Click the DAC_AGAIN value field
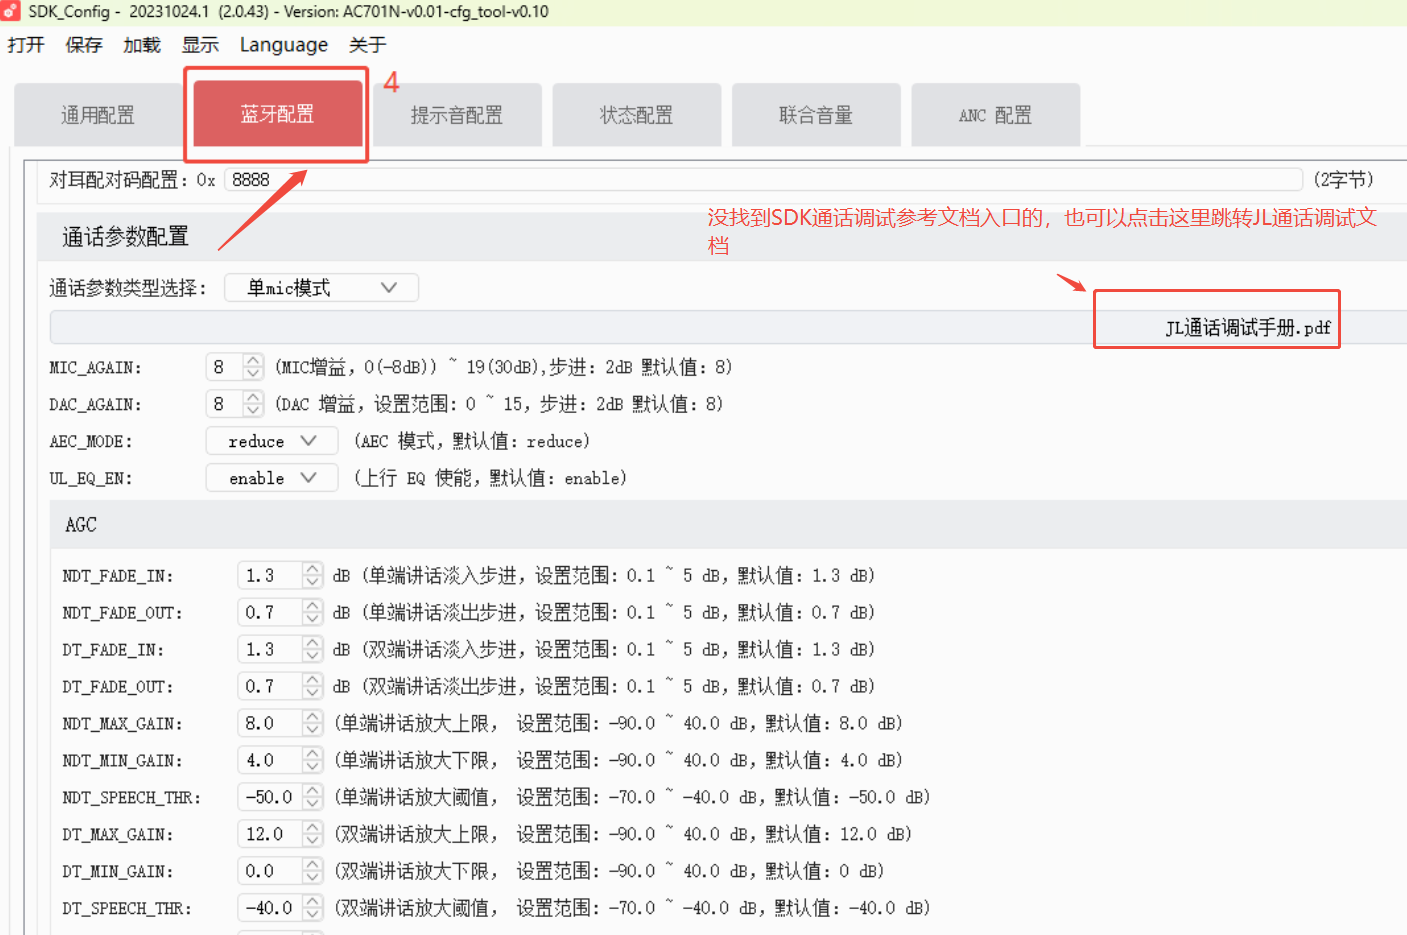The image size is (1407, 935). tap(224, 404)
